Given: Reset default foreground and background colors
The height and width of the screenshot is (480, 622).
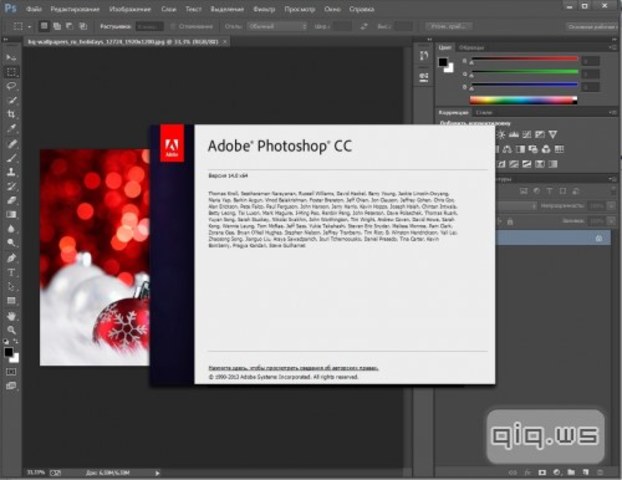Looking at the screenshot, I should [6, 341].
